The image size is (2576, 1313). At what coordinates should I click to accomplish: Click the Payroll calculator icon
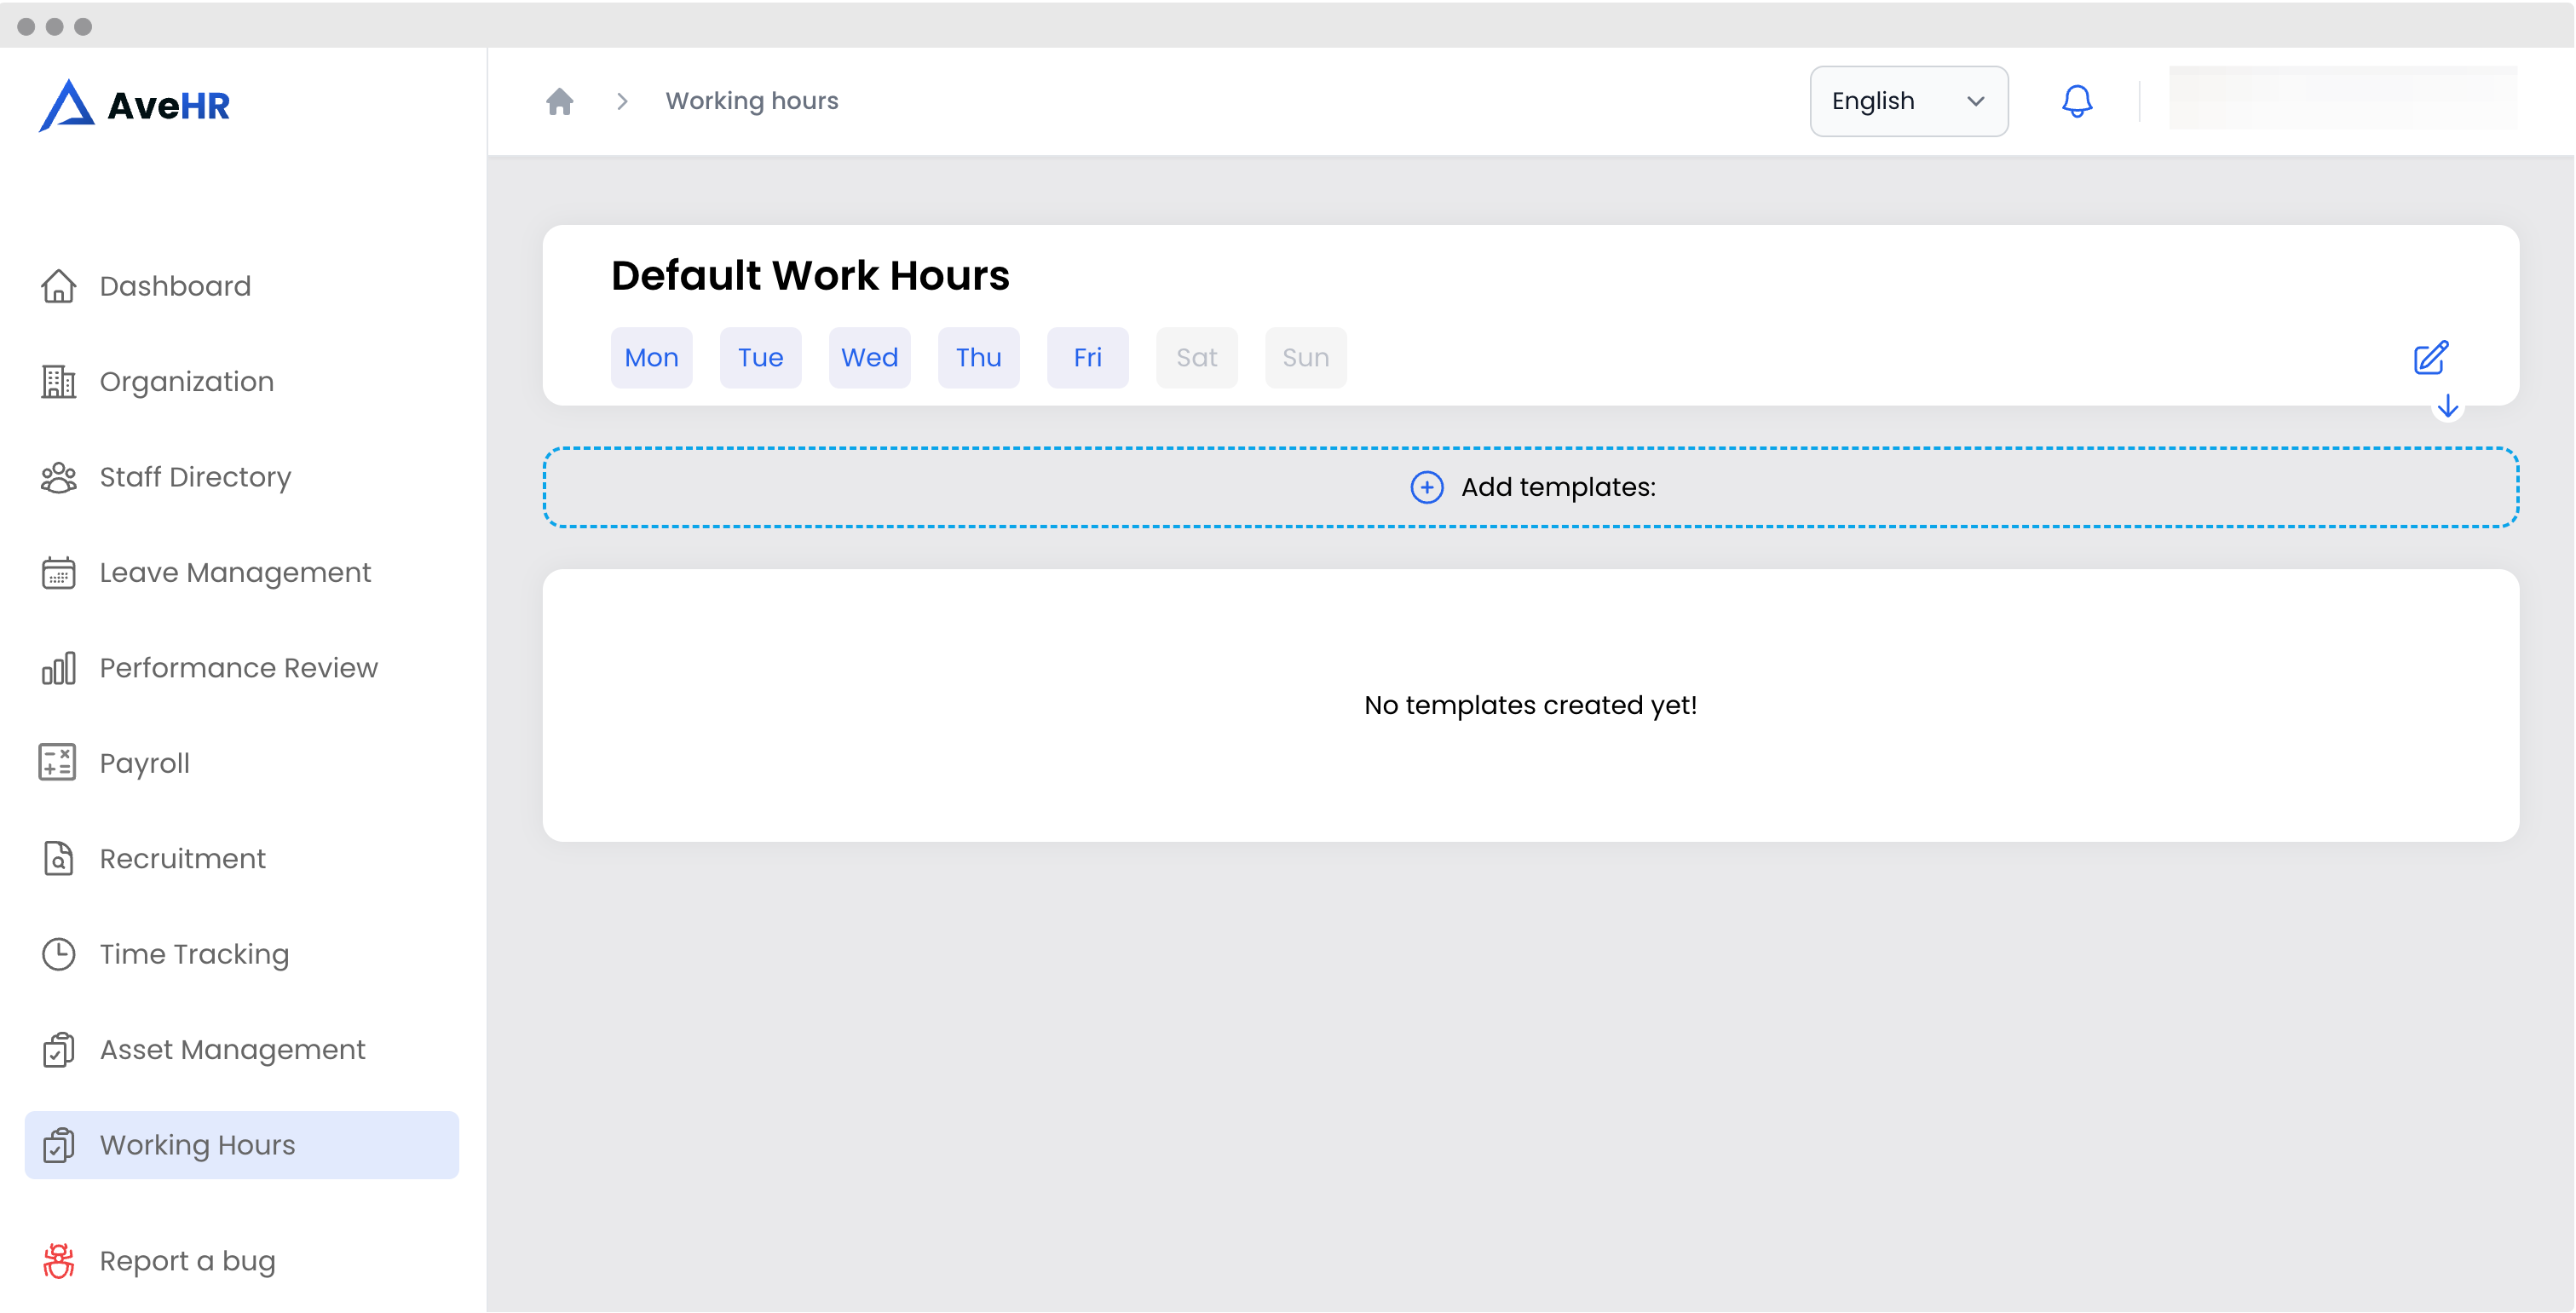tap(58, 763)
